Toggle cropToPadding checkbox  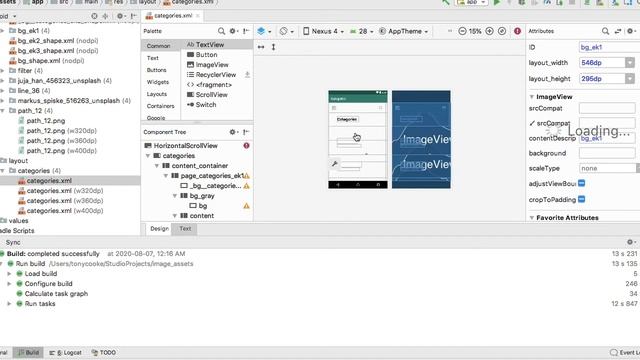[x=582, y=199]
